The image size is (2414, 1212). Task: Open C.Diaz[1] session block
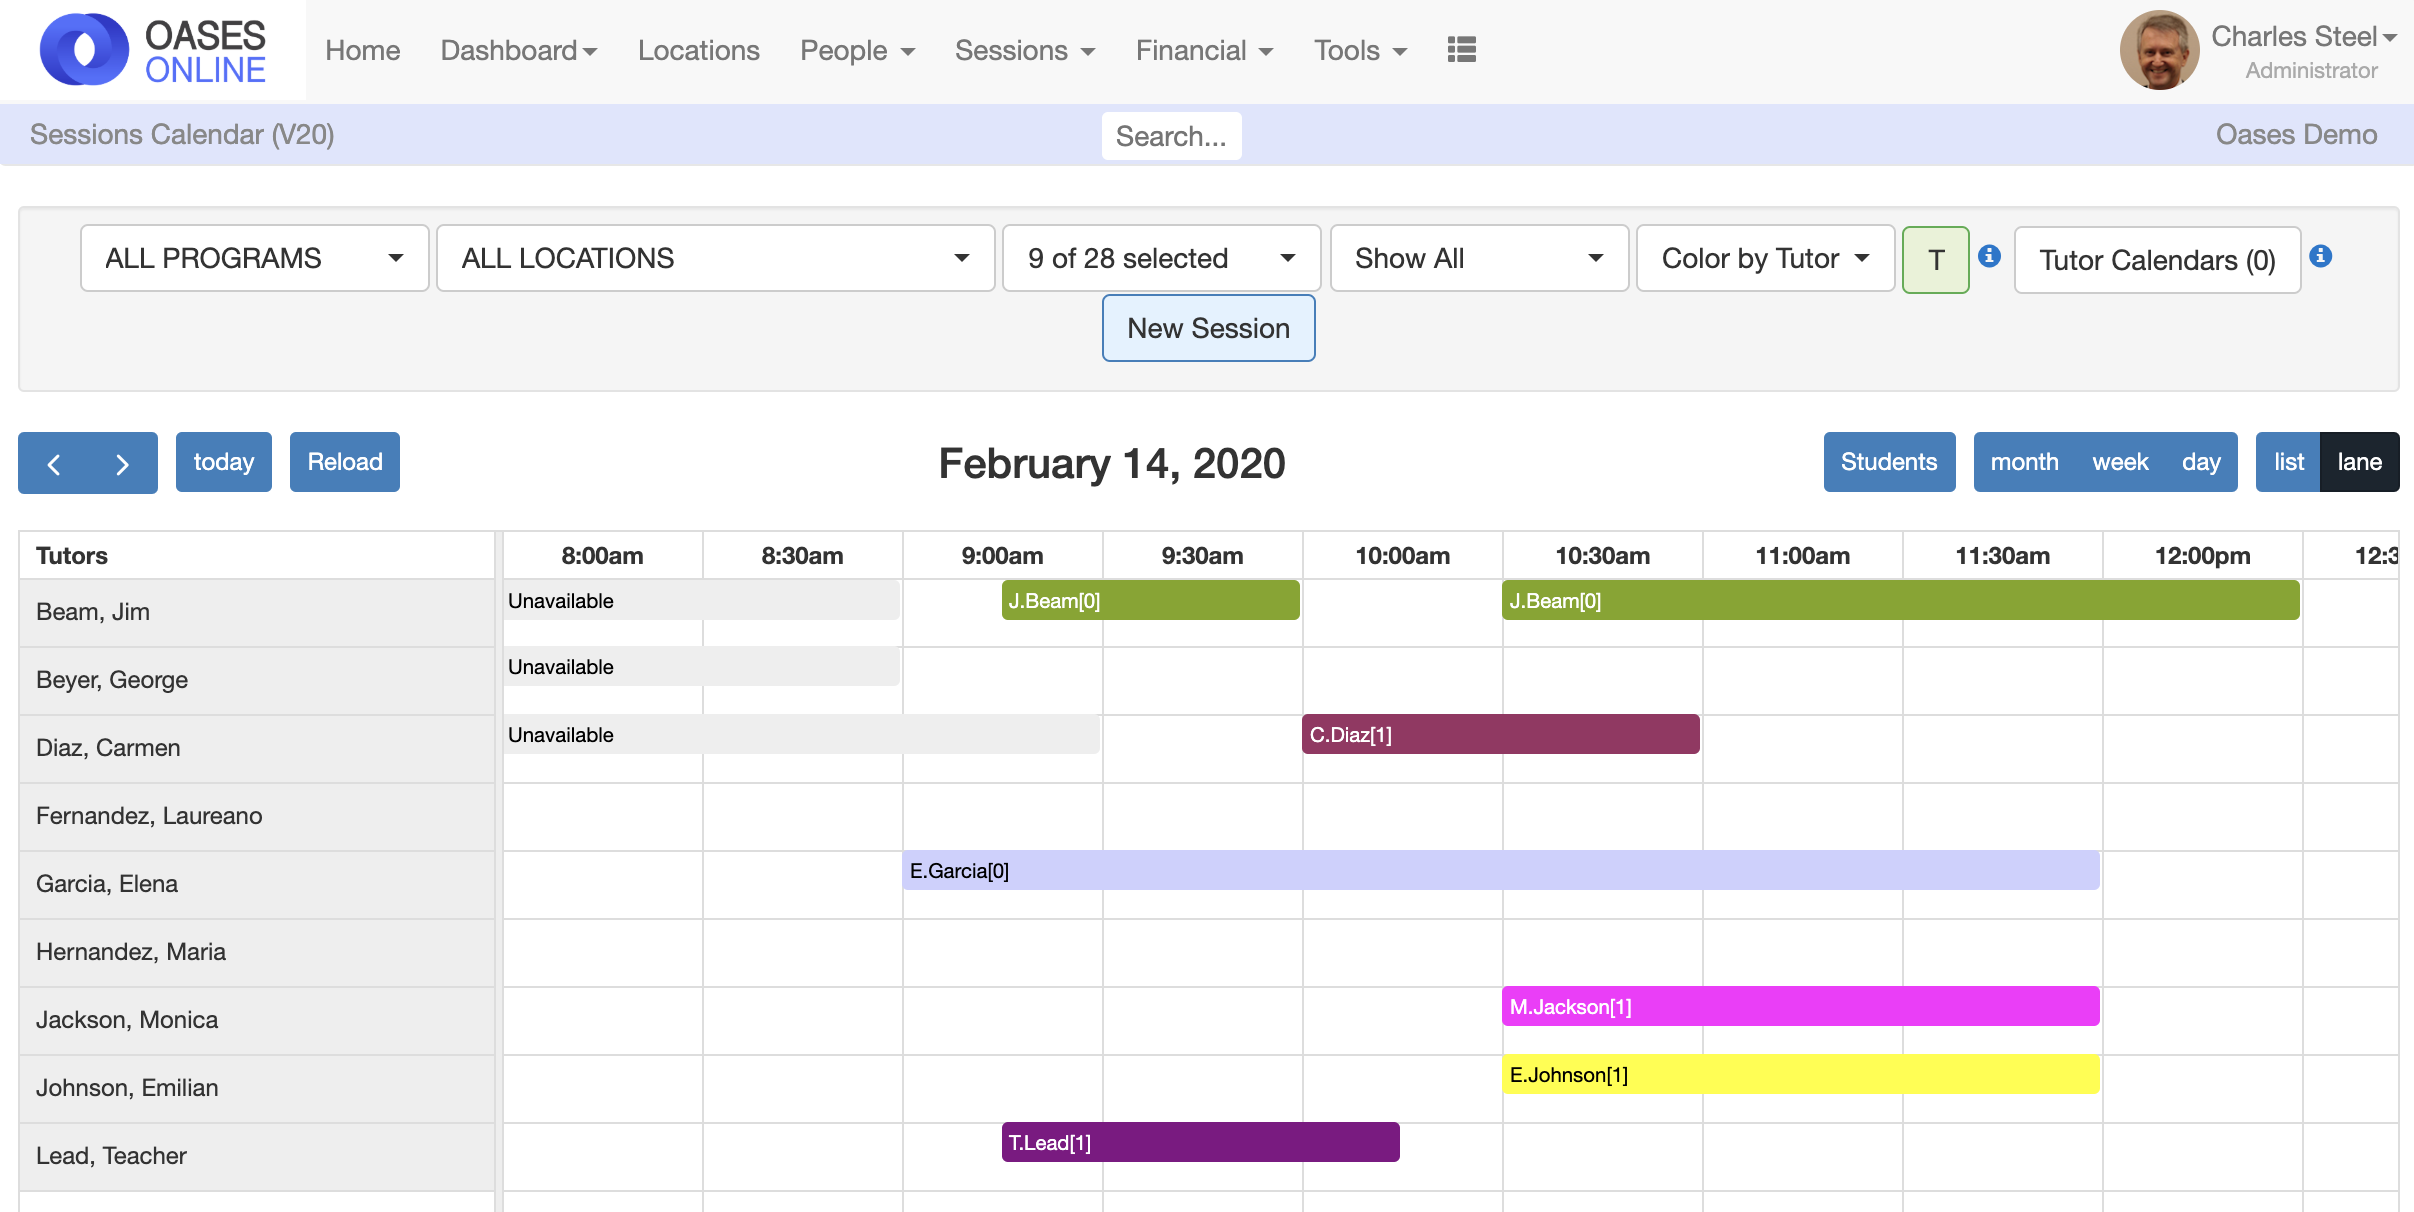[x=1500, y=734]
